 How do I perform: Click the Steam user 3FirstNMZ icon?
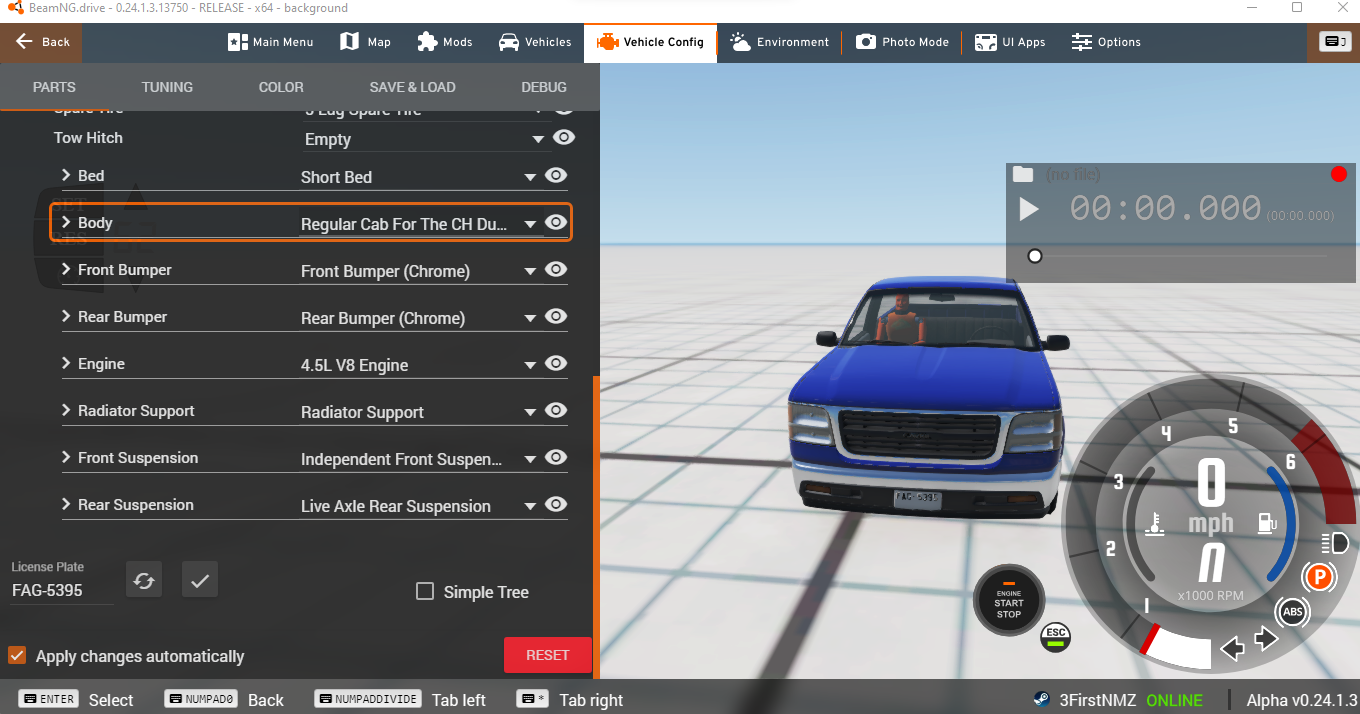click(x=1043, y=700)
